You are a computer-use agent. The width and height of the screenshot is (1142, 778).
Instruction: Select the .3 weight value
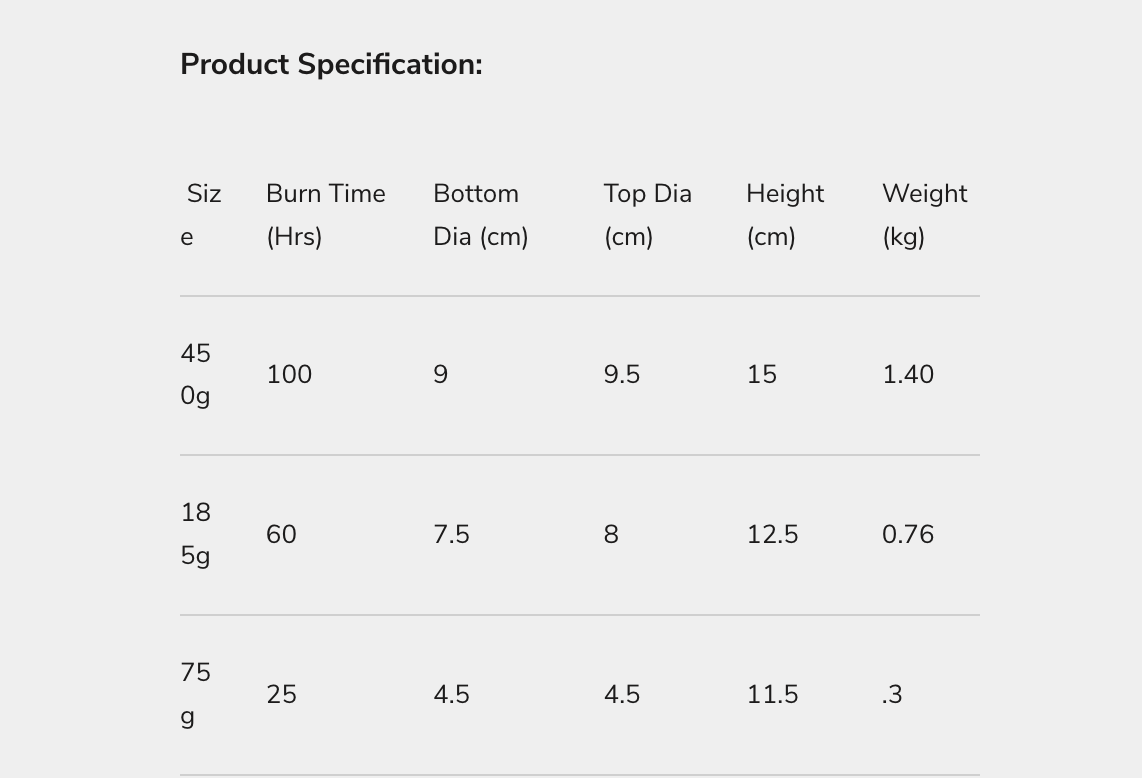(x=892, y=695)
